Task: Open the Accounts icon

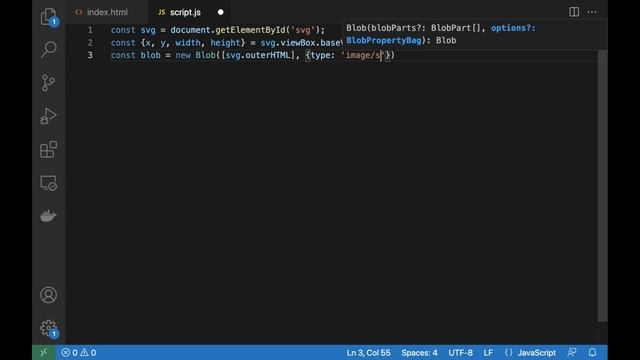Action: [49, 295]
